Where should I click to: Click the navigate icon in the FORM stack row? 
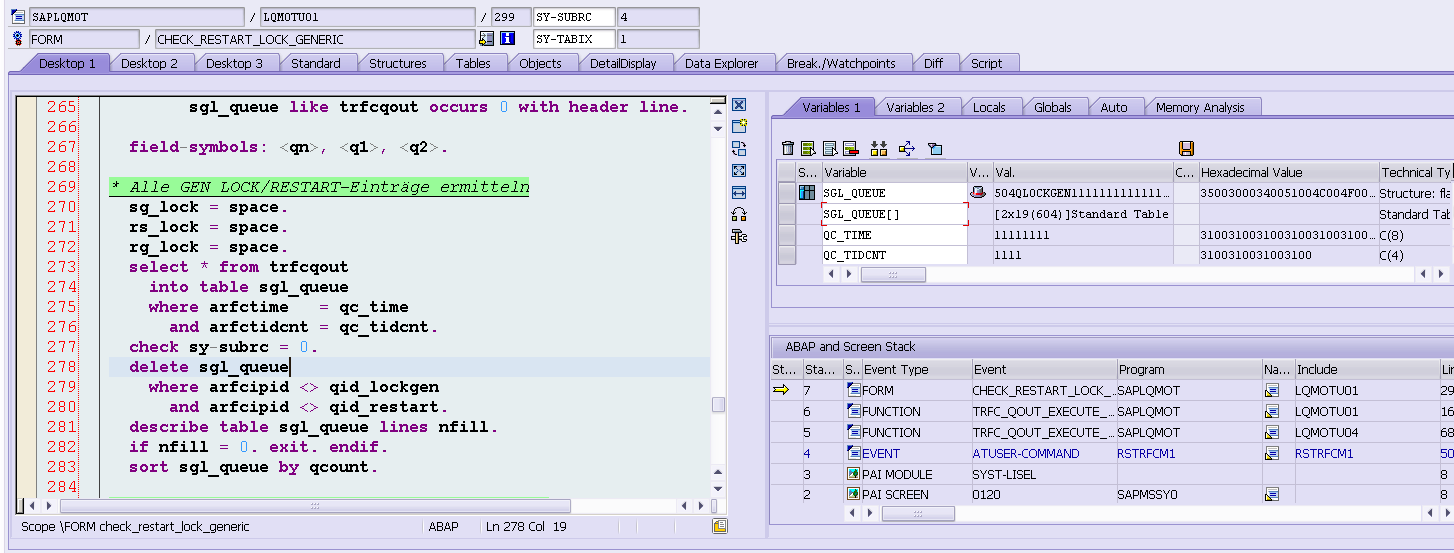point(1272,390)
